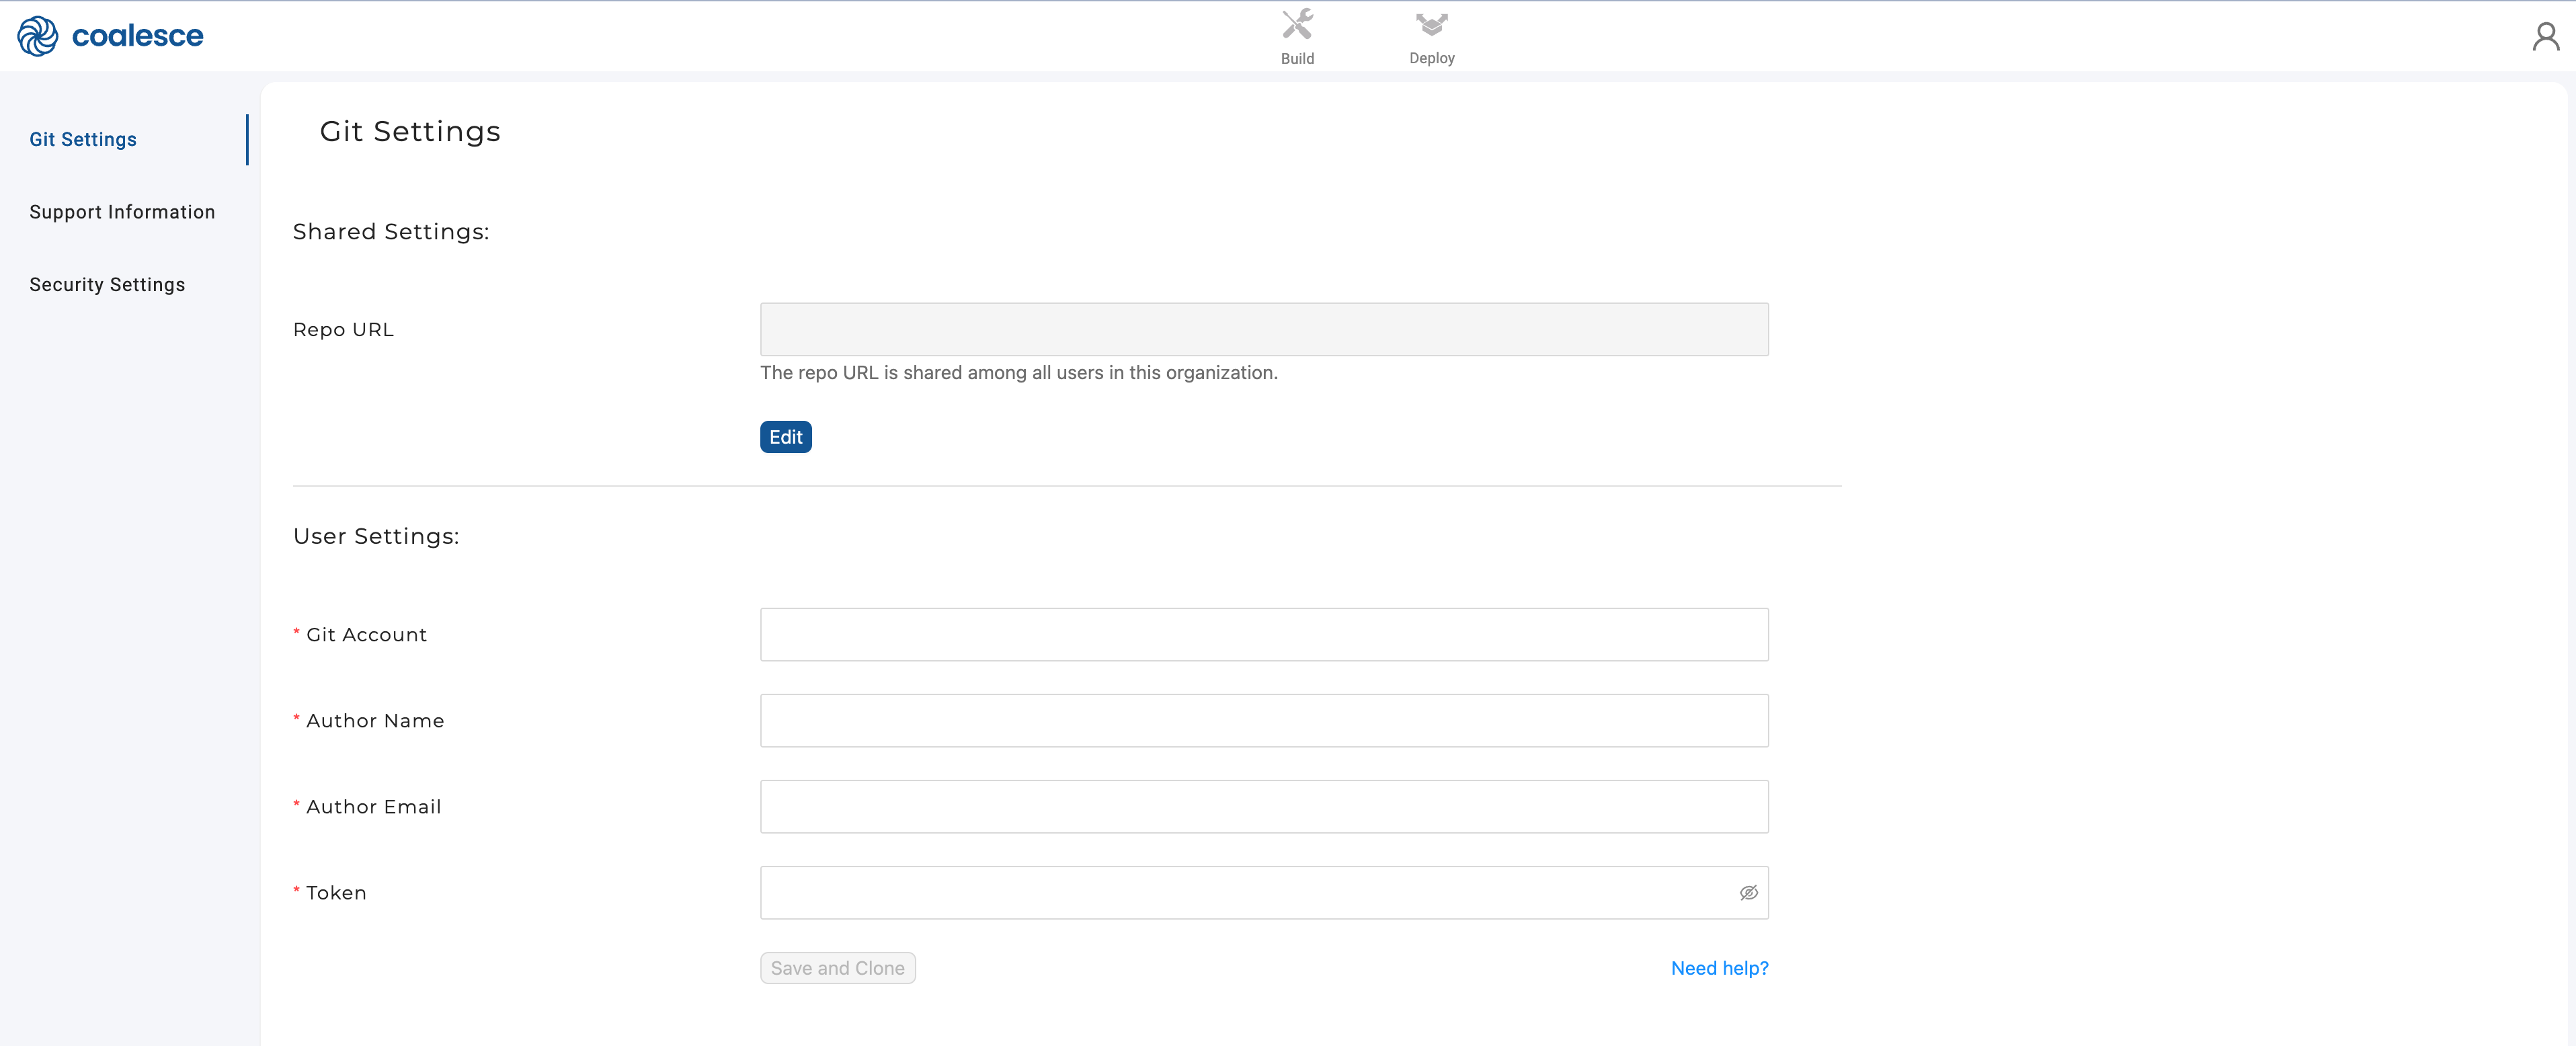Select Git Settings in sidebar
The image size is (2576, 1046).
pyautogui.click(x=83, y=140)
